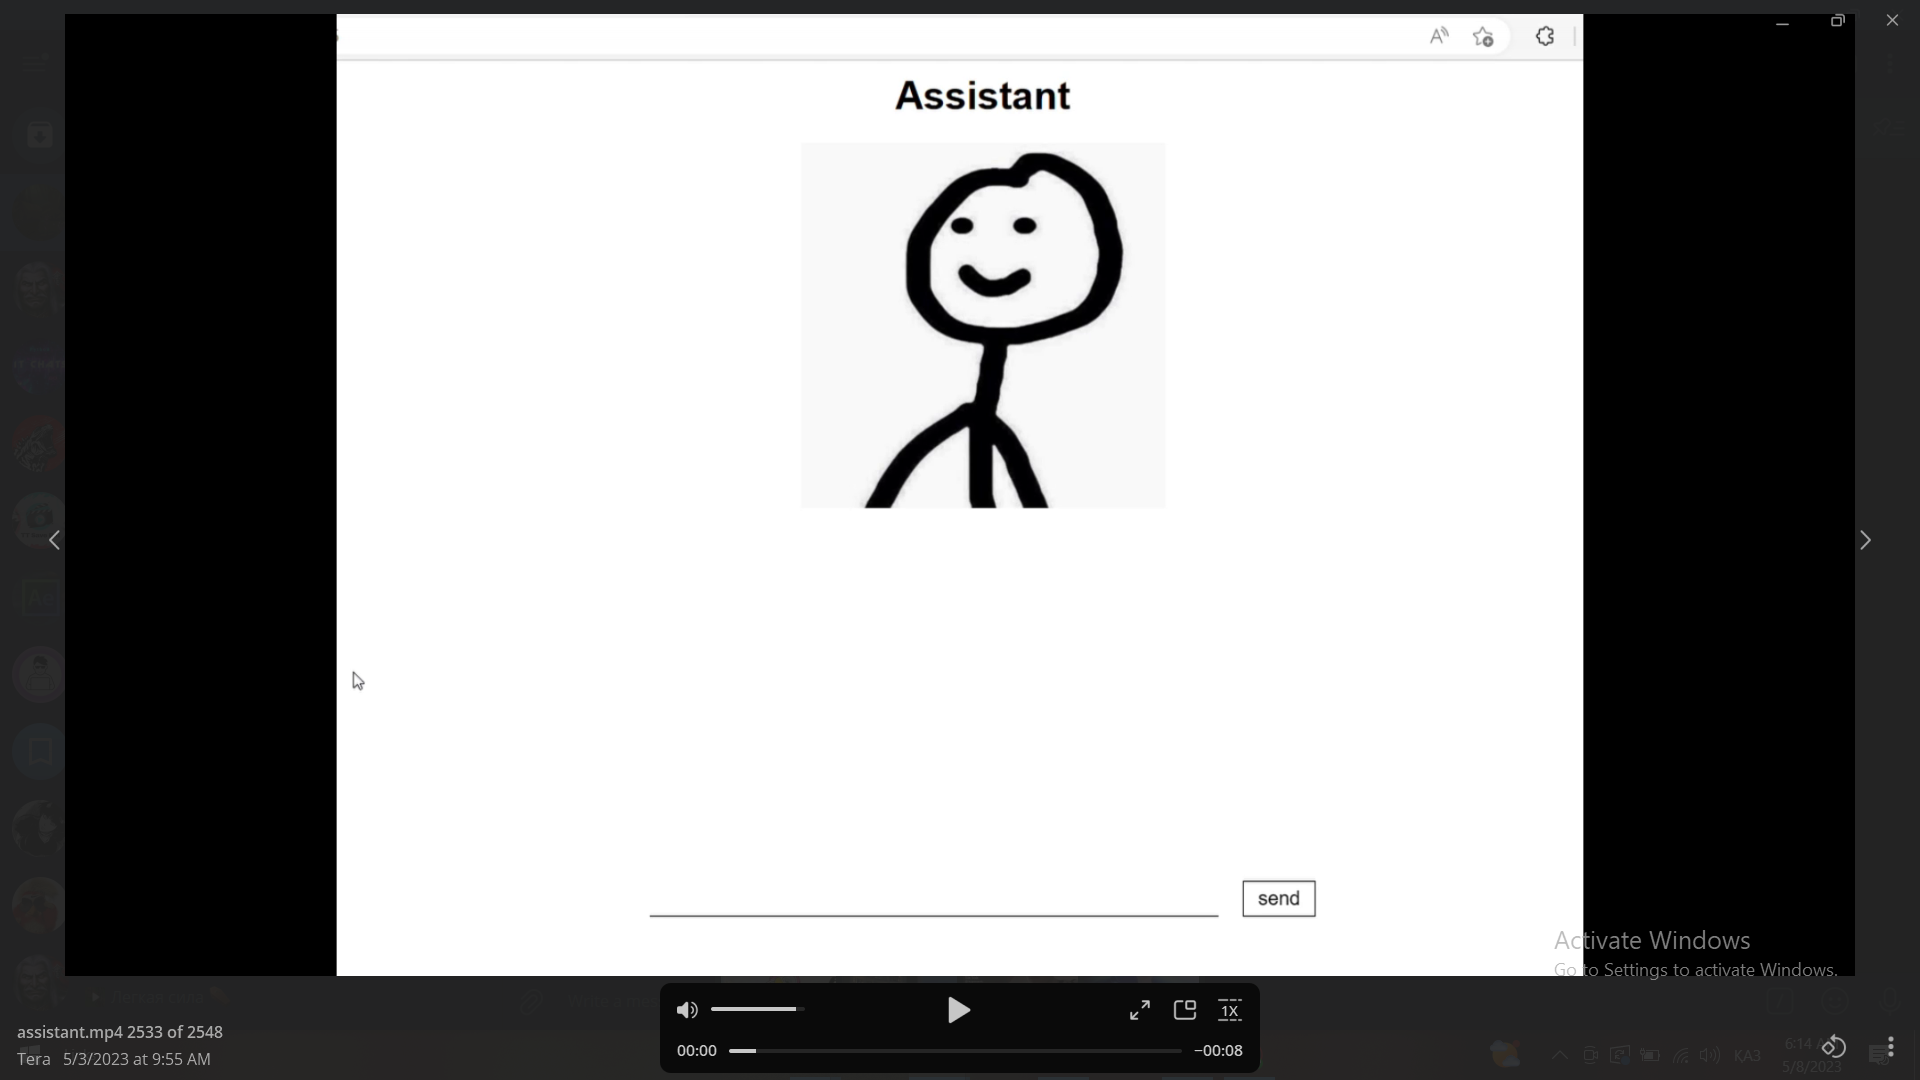Seek on the video progress bar
Viewport: 1920px width, 1080px height.
click(x=955, y=1051)
